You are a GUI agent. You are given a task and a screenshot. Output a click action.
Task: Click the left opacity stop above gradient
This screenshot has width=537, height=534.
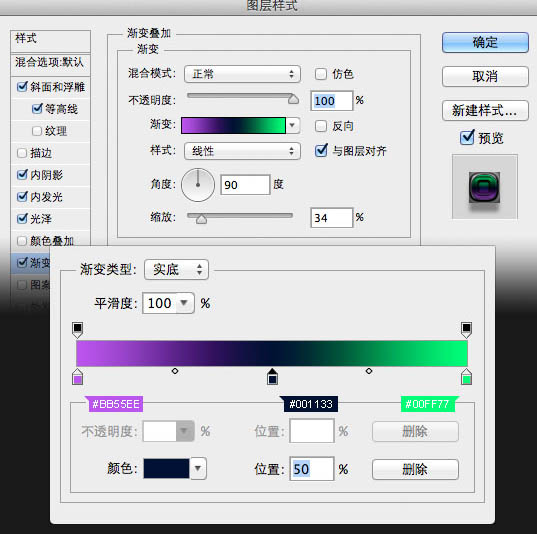coord(78,330)
